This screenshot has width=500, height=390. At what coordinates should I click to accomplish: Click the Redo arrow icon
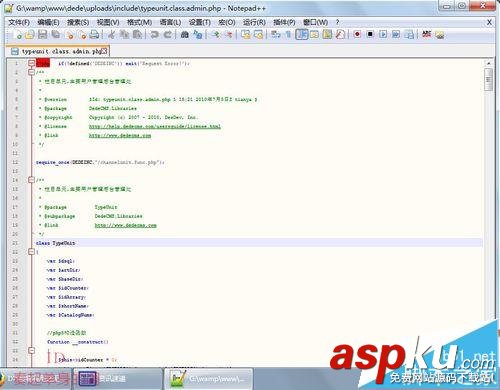pyautogui.click(x=168, y=34)
